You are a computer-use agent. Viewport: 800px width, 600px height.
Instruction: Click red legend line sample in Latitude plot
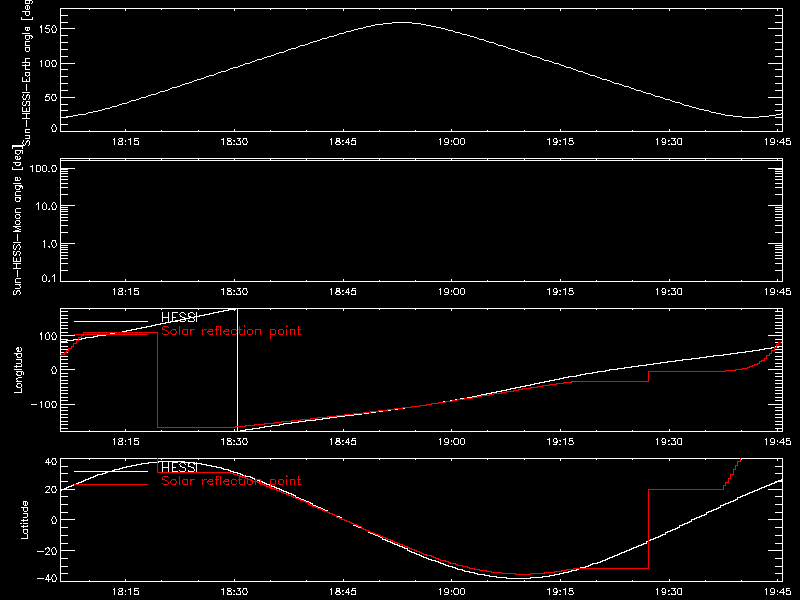coord(111,484)
